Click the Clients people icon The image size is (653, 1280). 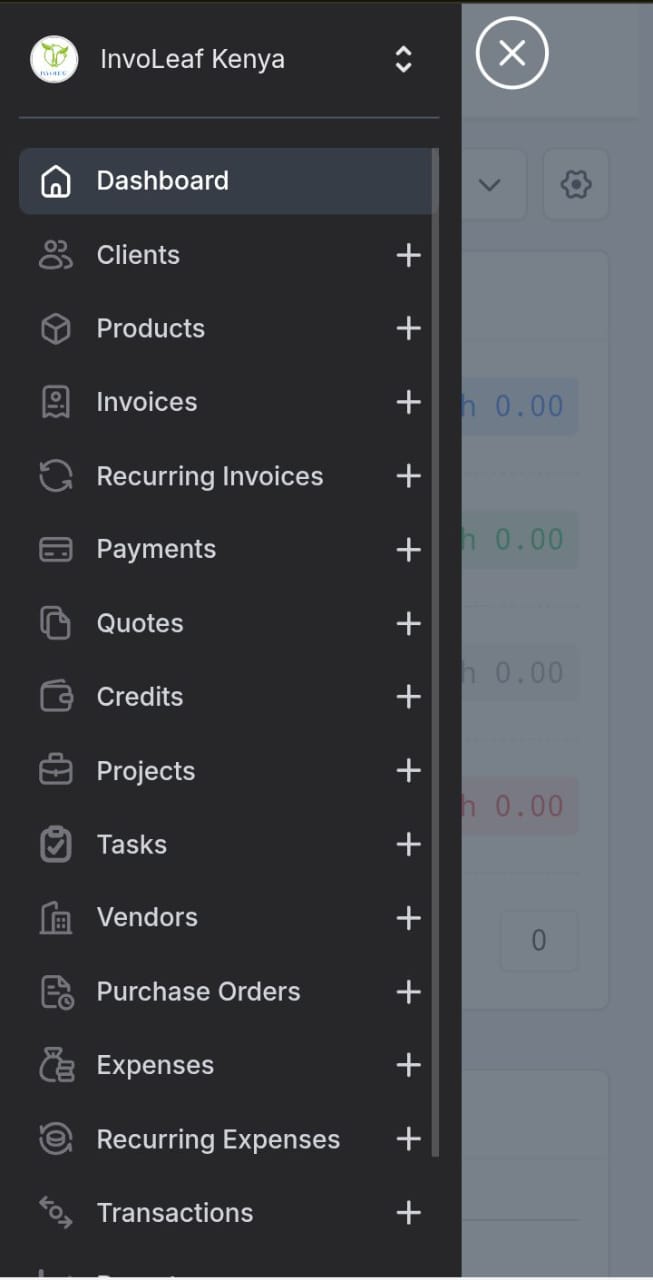pos(56,255)
